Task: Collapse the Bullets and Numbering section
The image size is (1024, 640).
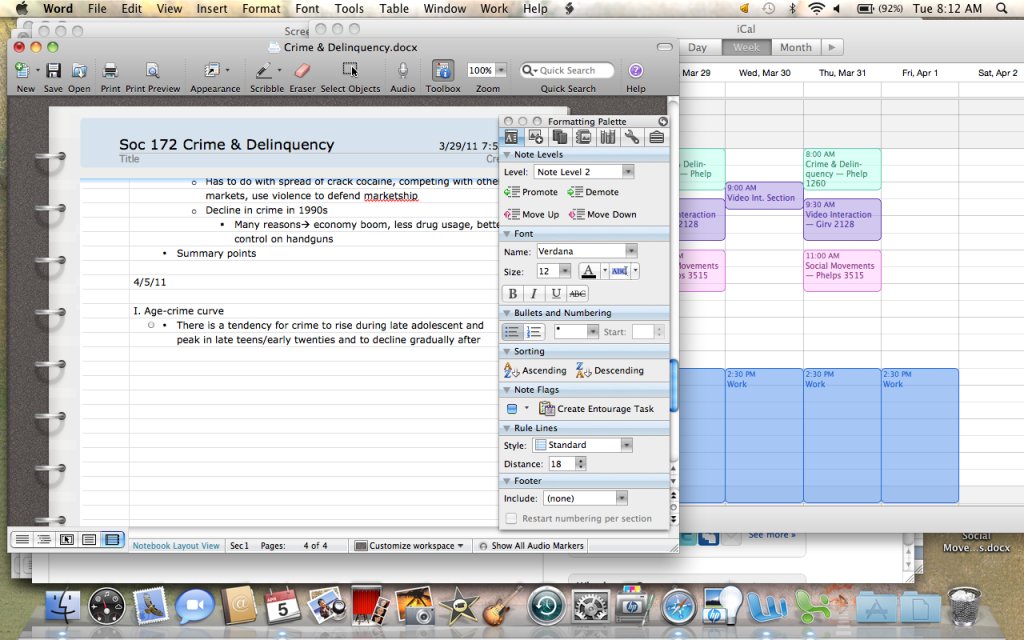Action: coord(507,313)
